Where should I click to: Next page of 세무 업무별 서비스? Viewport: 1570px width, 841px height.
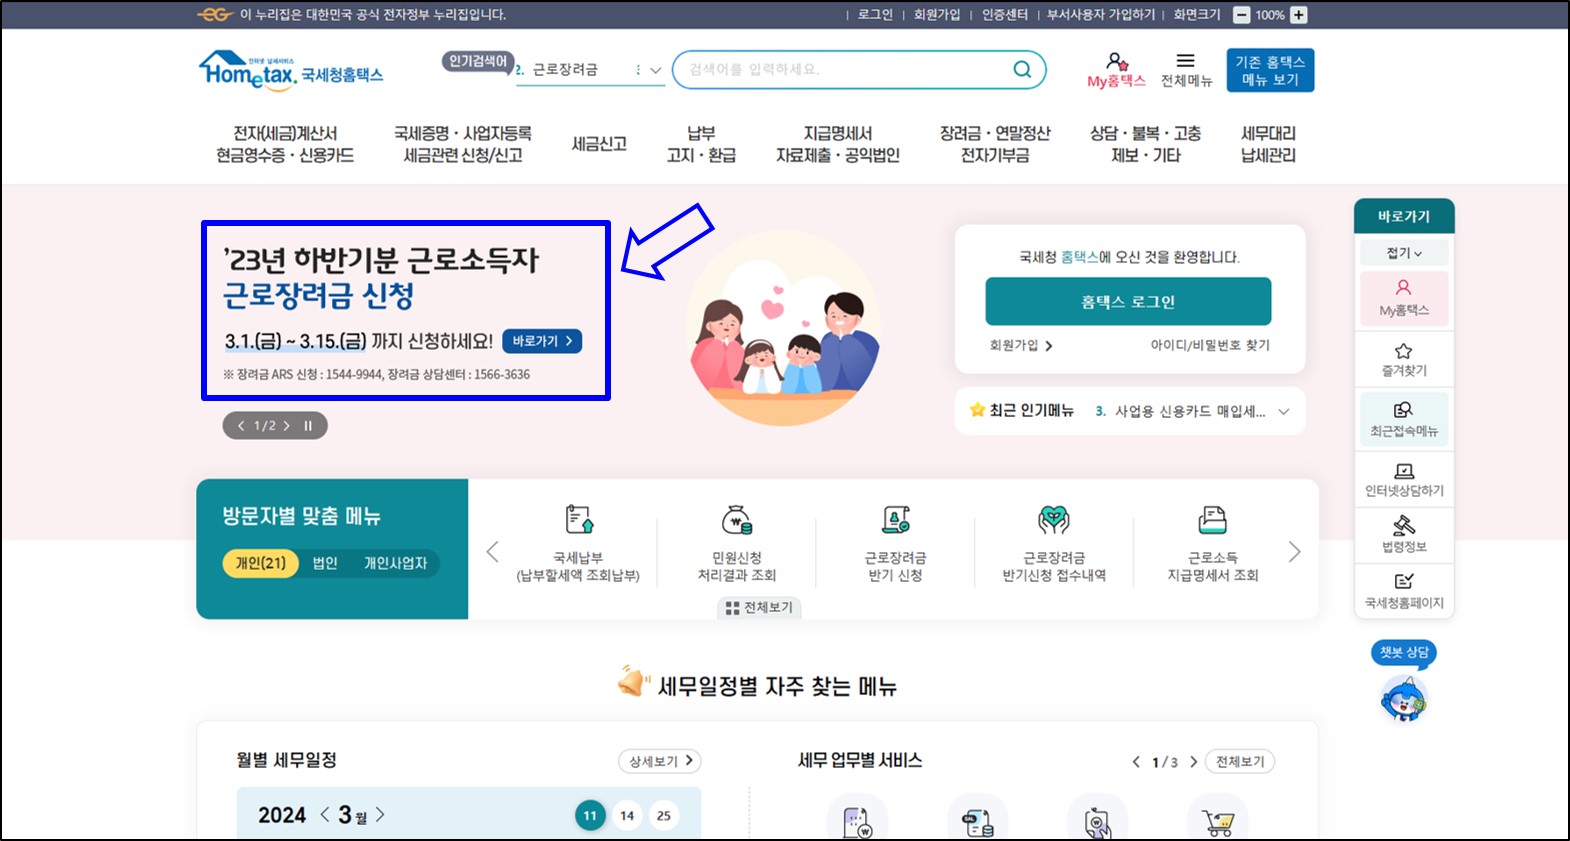(x=1193, y=762)
